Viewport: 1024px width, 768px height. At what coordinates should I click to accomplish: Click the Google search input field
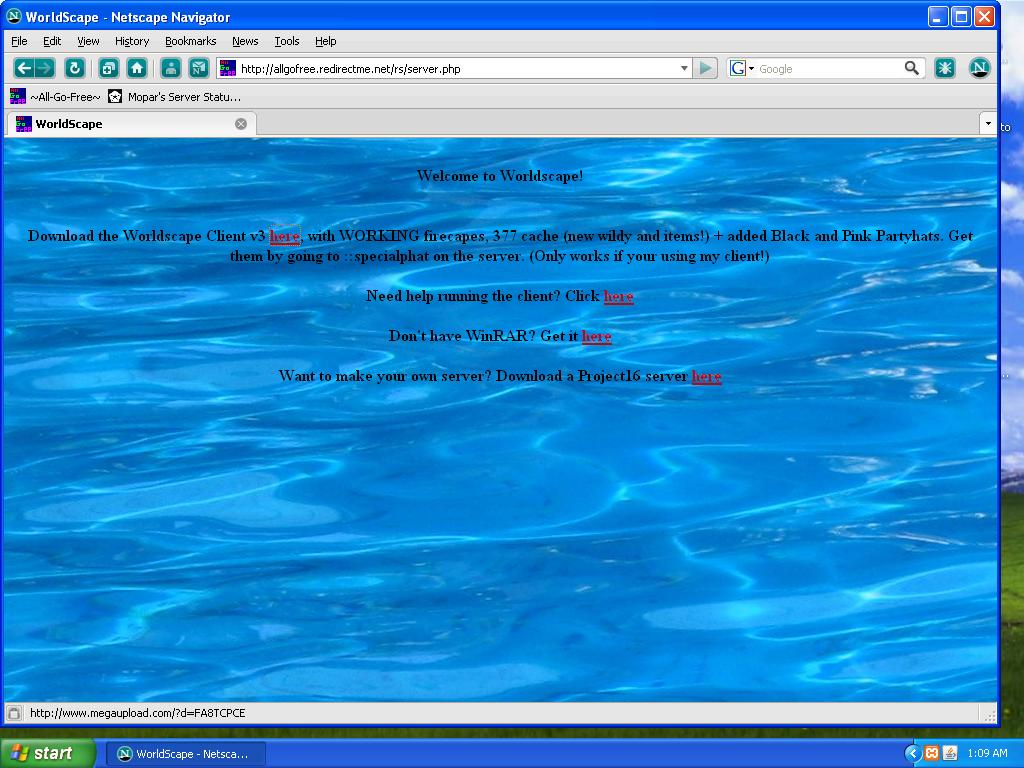coord(829,69)
